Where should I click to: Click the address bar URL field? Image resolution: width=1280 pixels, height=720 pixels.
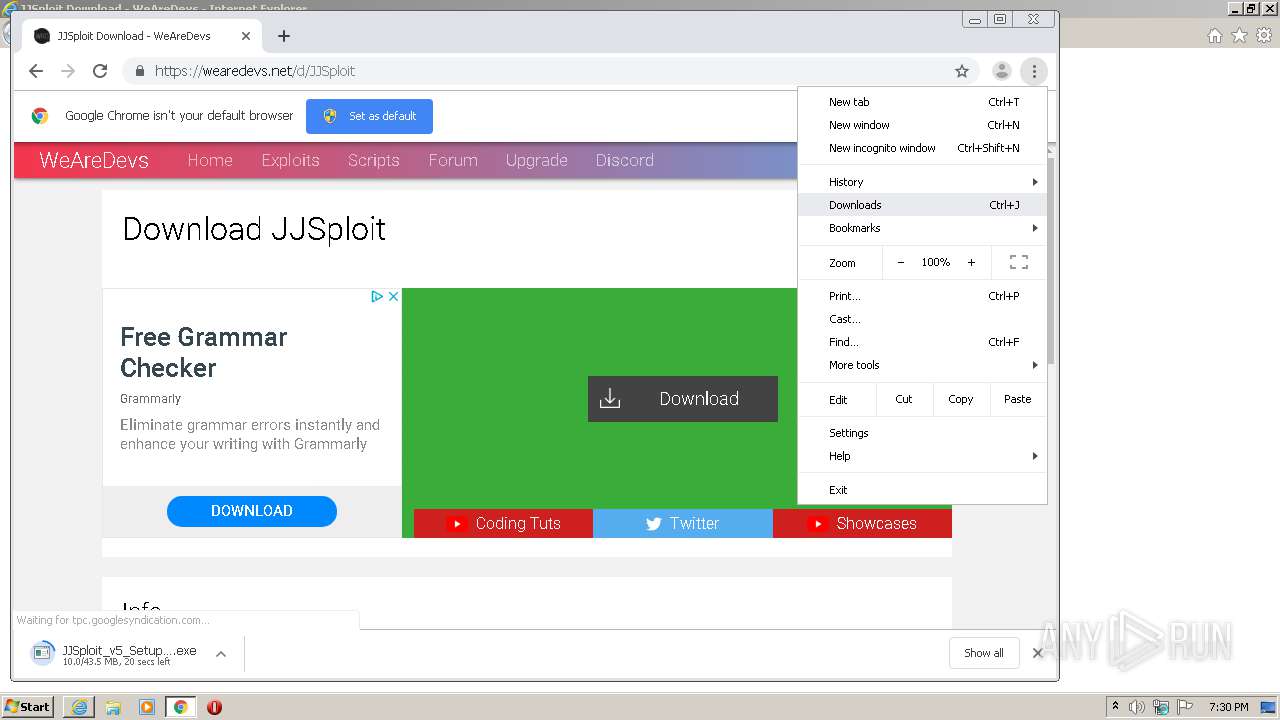tap(550, 71)
